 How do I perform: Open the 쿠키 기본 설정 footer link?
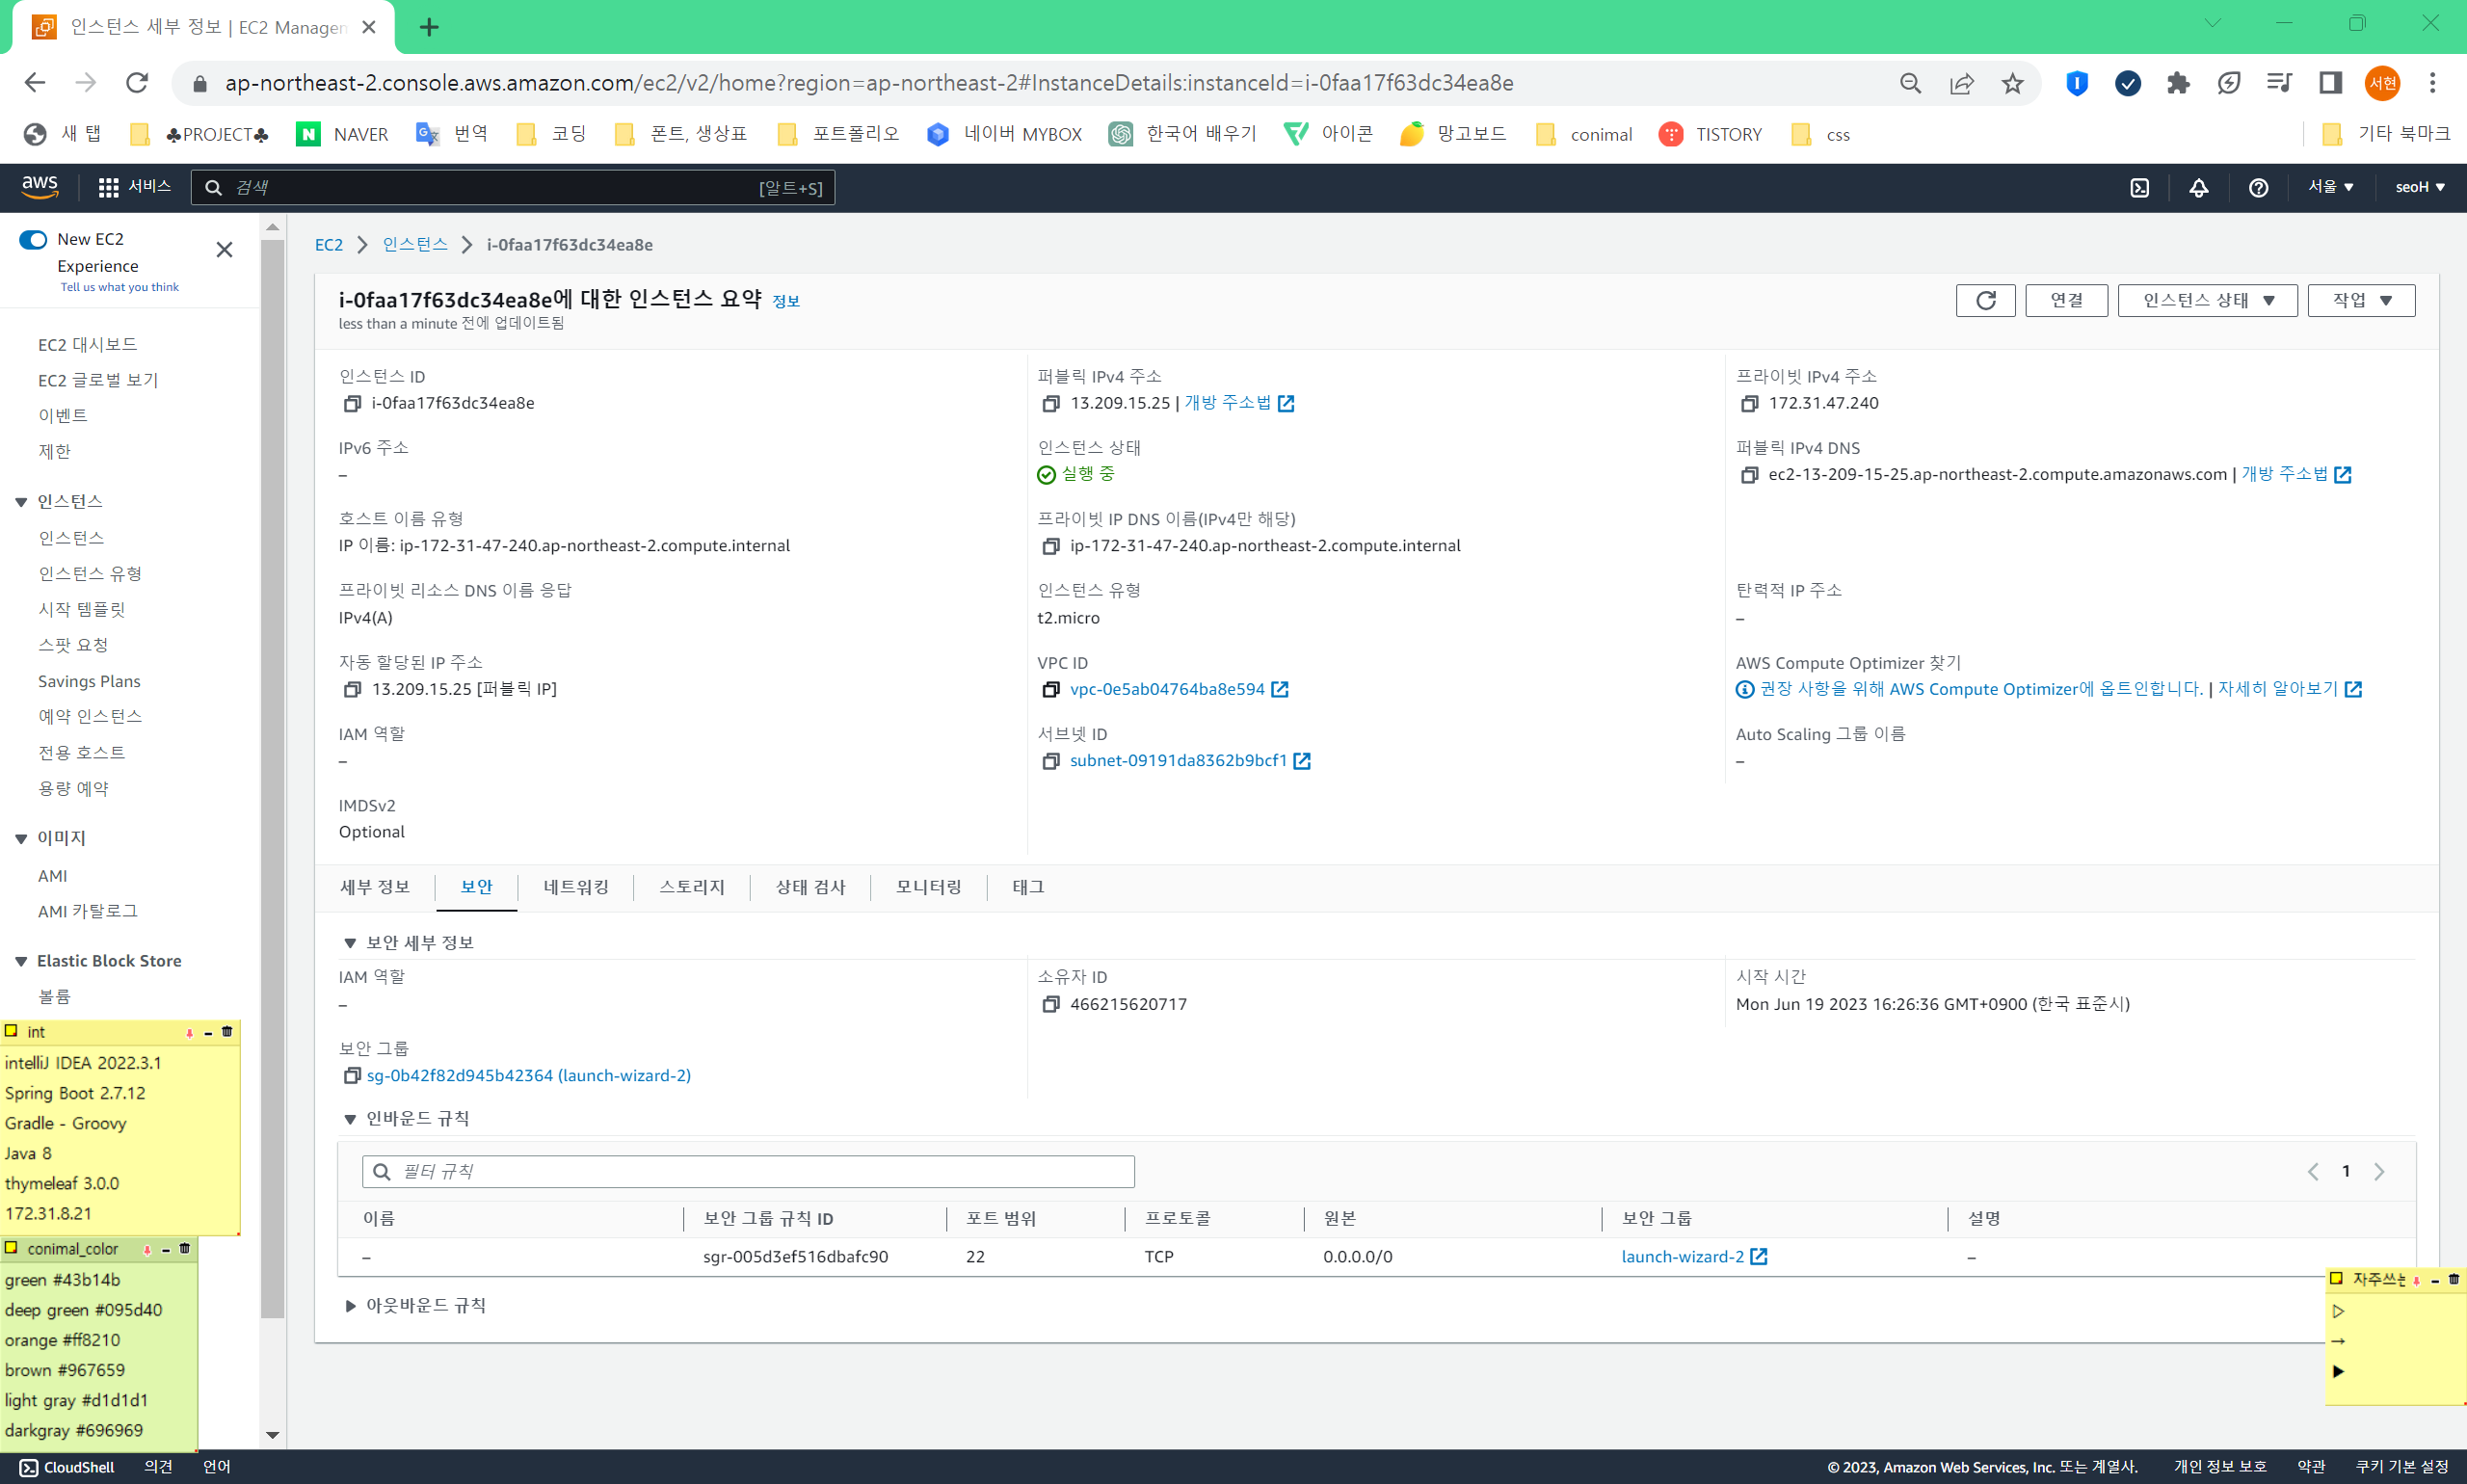click(2402, 1467)
